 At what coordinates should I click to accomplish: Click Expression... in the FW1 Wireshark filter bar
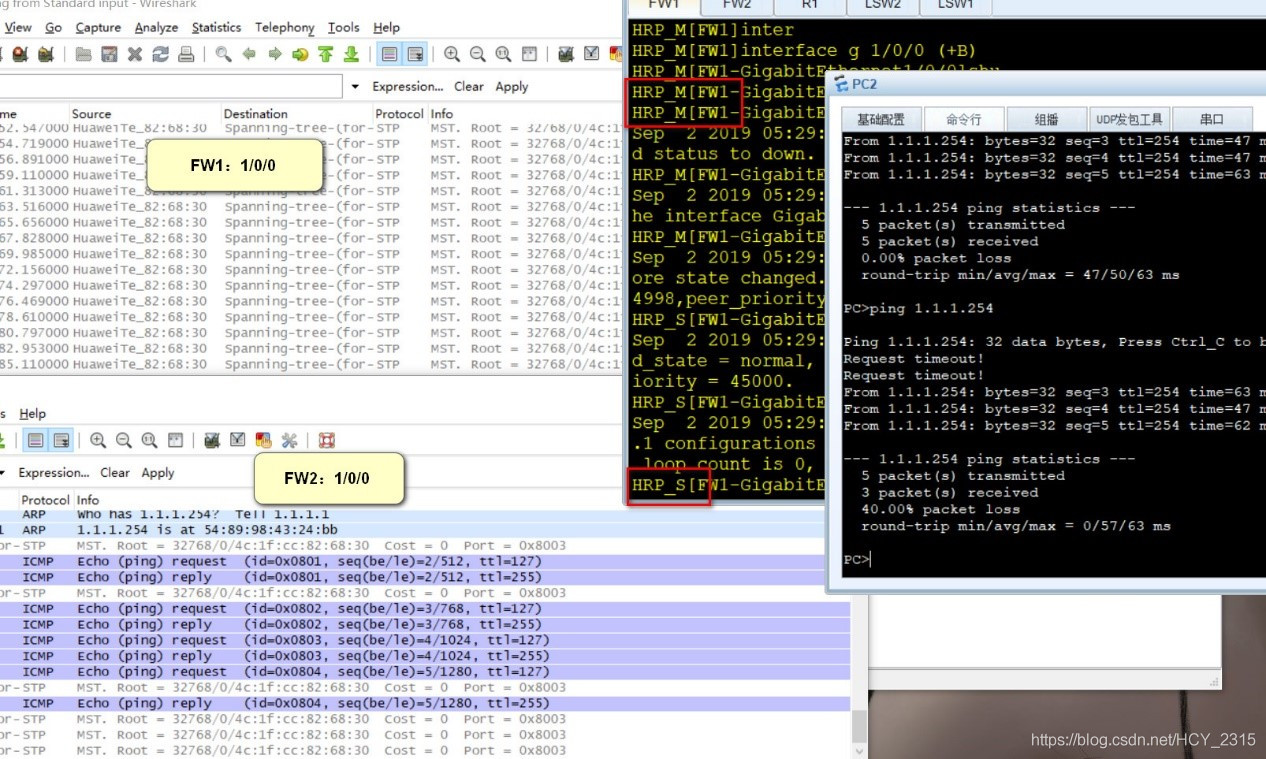[408, 87]
